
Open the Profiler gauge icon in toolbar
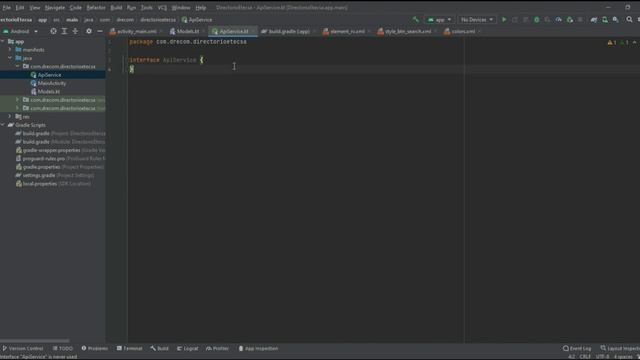(559, 20)
